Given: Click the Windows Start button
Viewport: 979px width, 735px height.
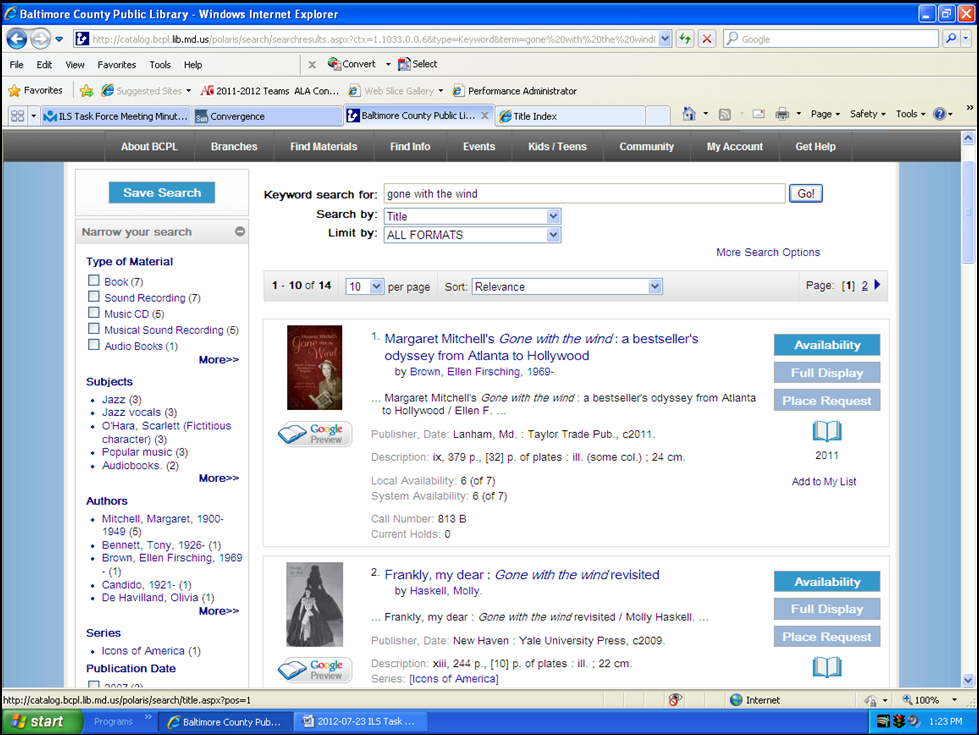Looking at the screenshot, I should coord(42,721).
